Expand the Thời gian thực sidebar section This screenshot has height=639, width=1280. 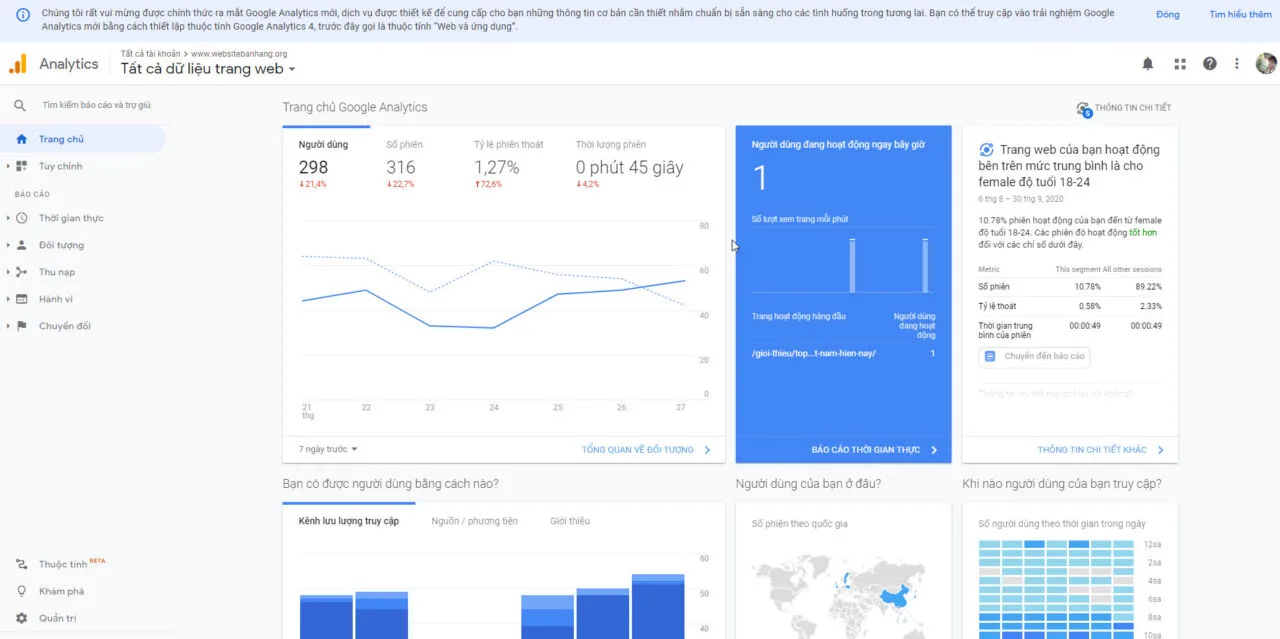(x=8, y=218)
